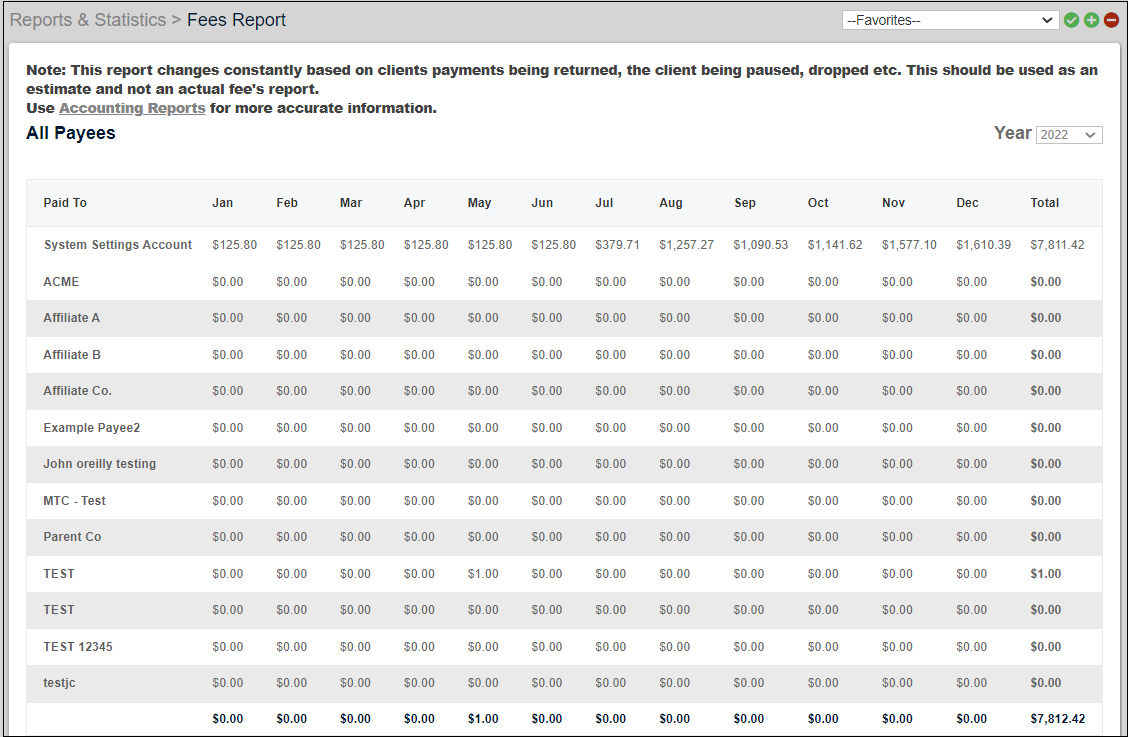This screenshot has width=1128, height=737.
Task: Open the Year 2022 dropdown
Action: coord(1069,135)
